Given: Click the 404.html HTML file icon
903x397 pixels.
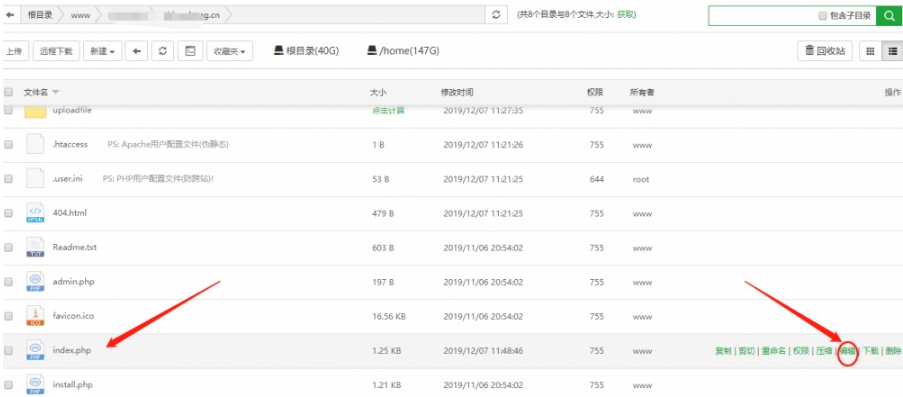Looking at the screenshot, I should coord(35,213).
